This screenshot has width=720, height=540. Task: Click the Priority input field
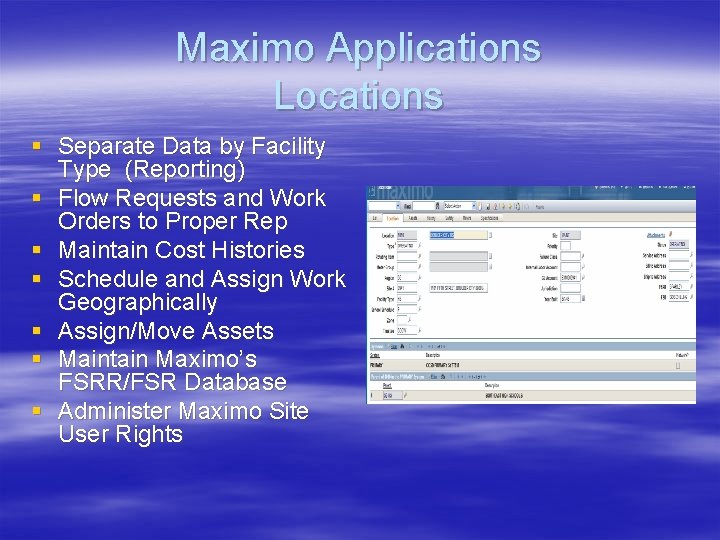click(x=565, y=246)
